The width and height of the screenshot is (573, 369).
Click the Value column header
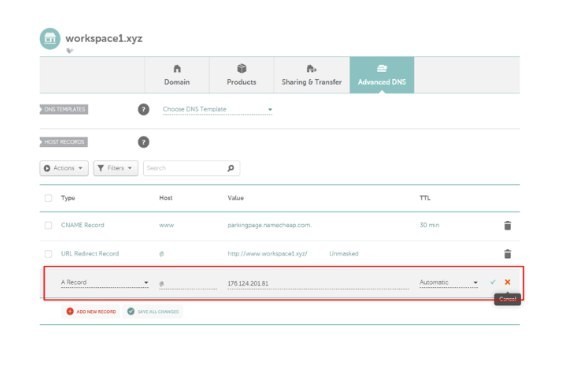pos(236,198)
